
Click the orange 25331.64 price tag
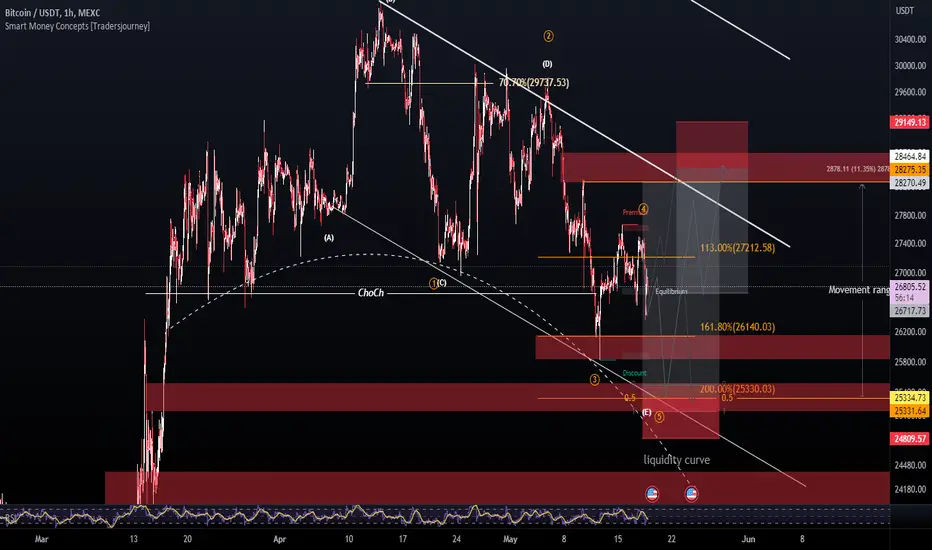910,411
